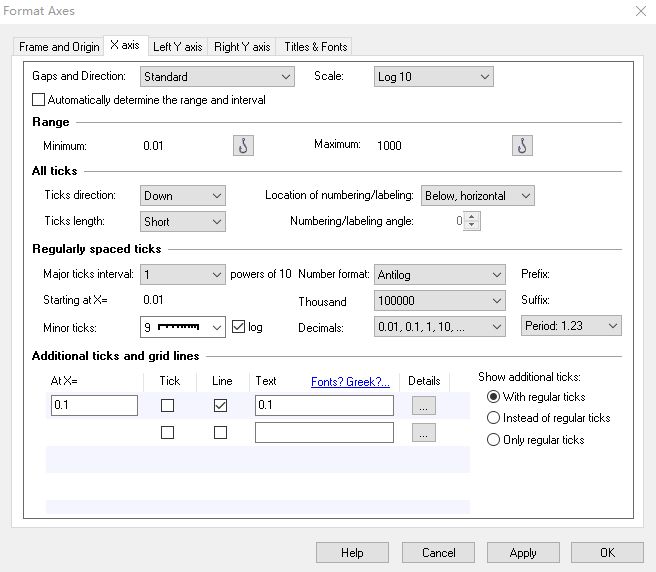Click the hook icon beside Minimum range
Image resolution: width=656 pixels, height=572 pixels.
point(243,146)
